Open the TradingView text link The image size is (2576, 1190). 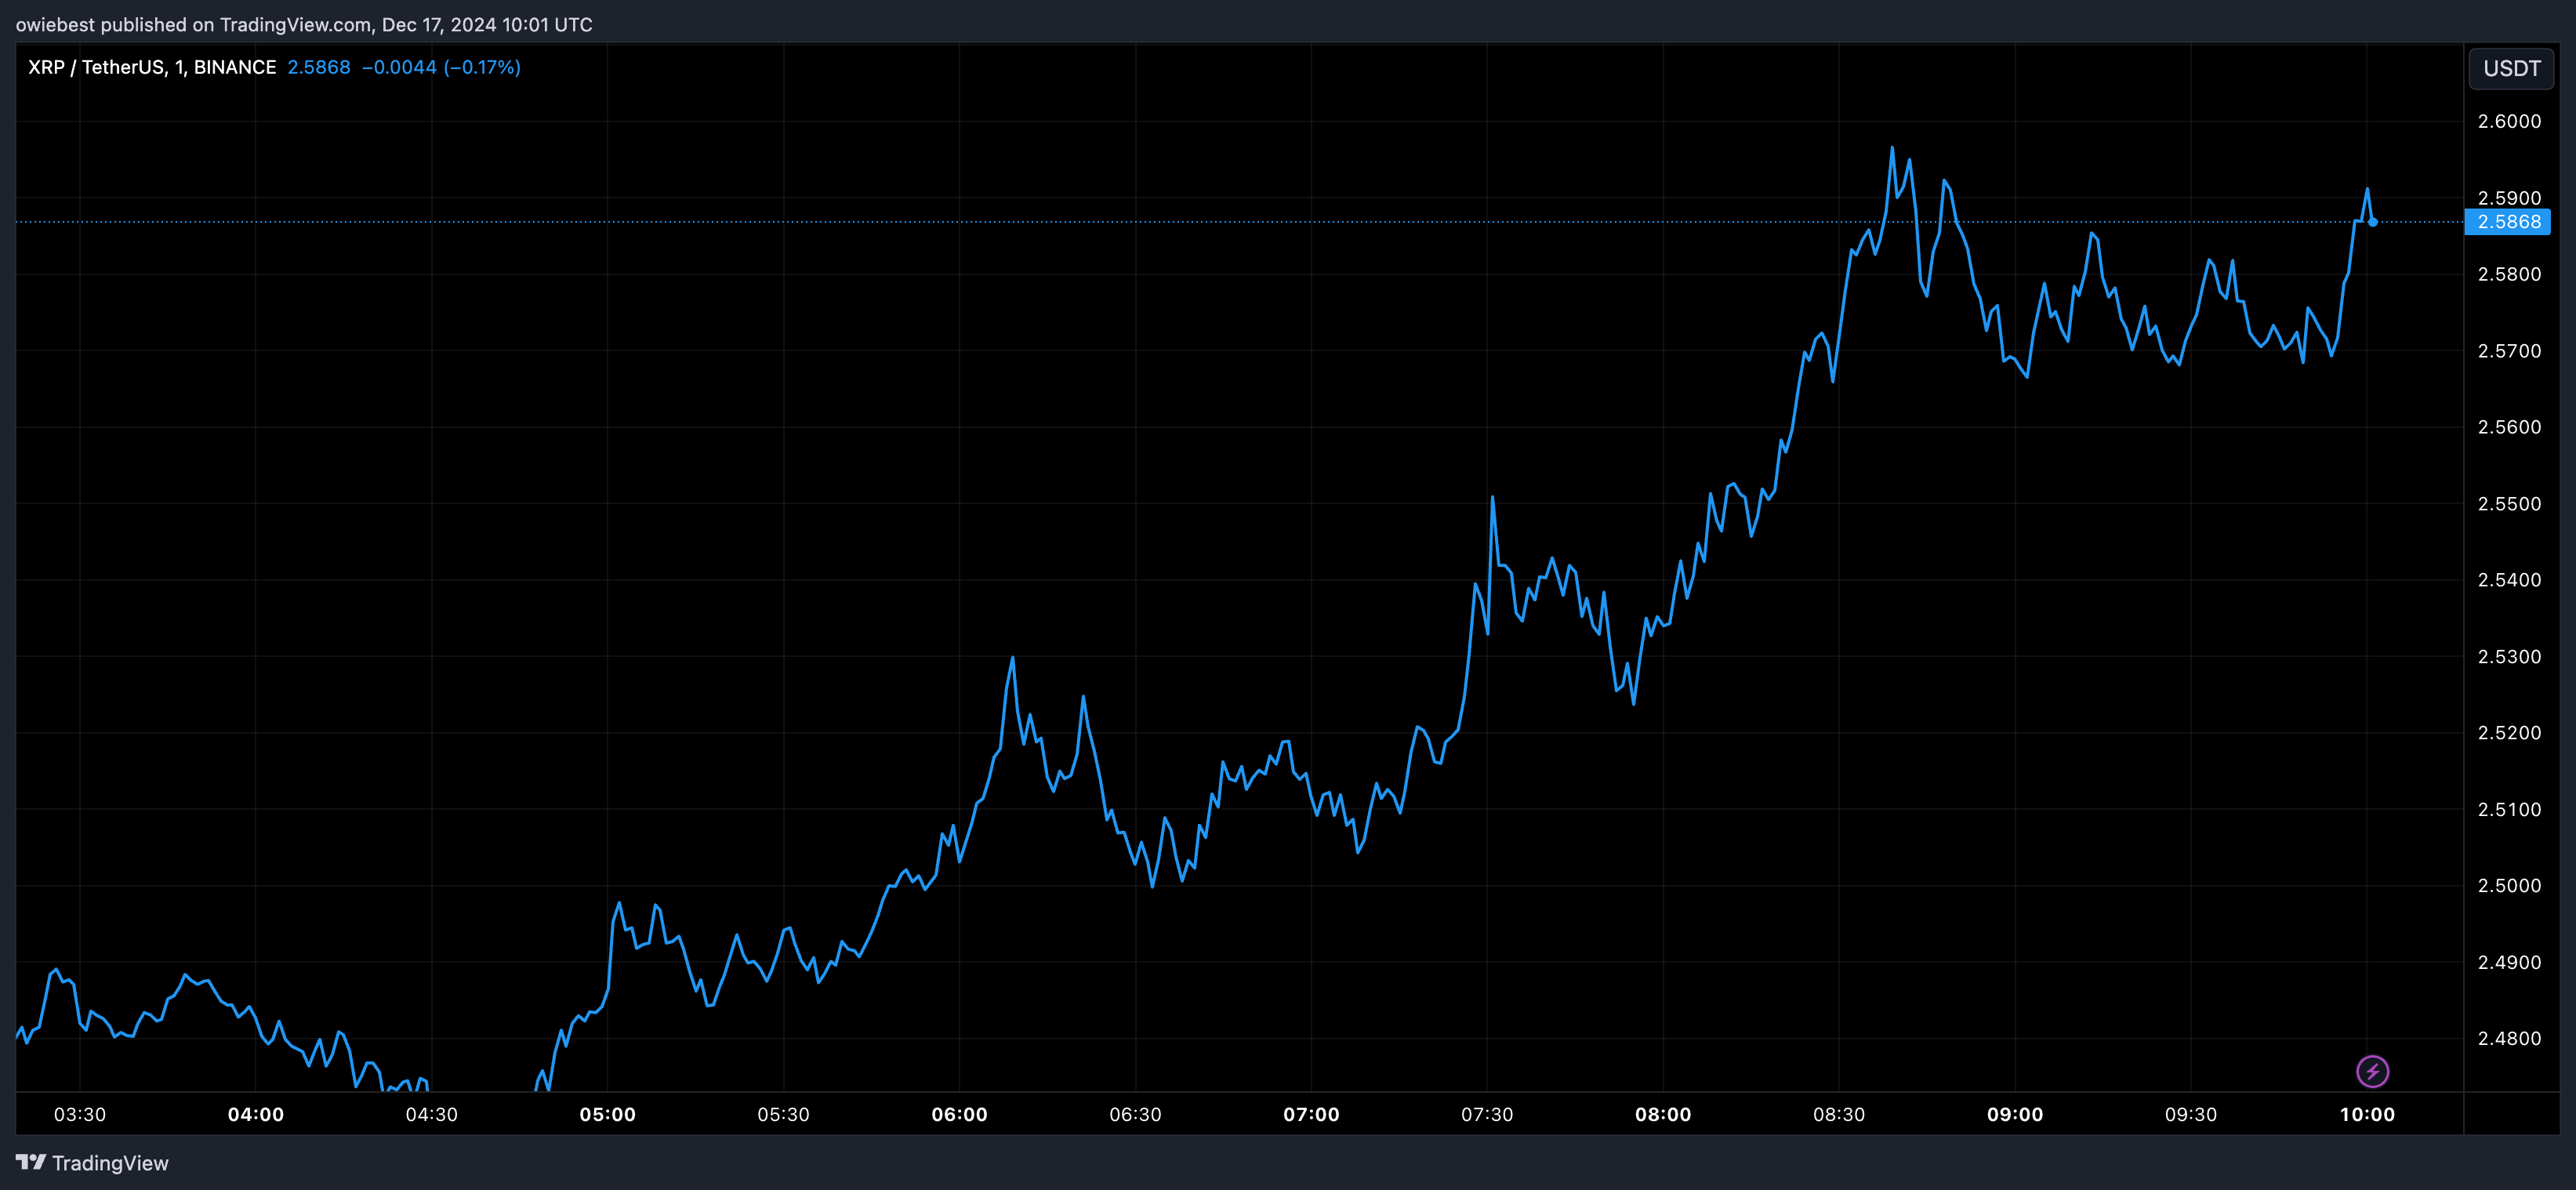pyautogui.click(x=110, y=1163)
